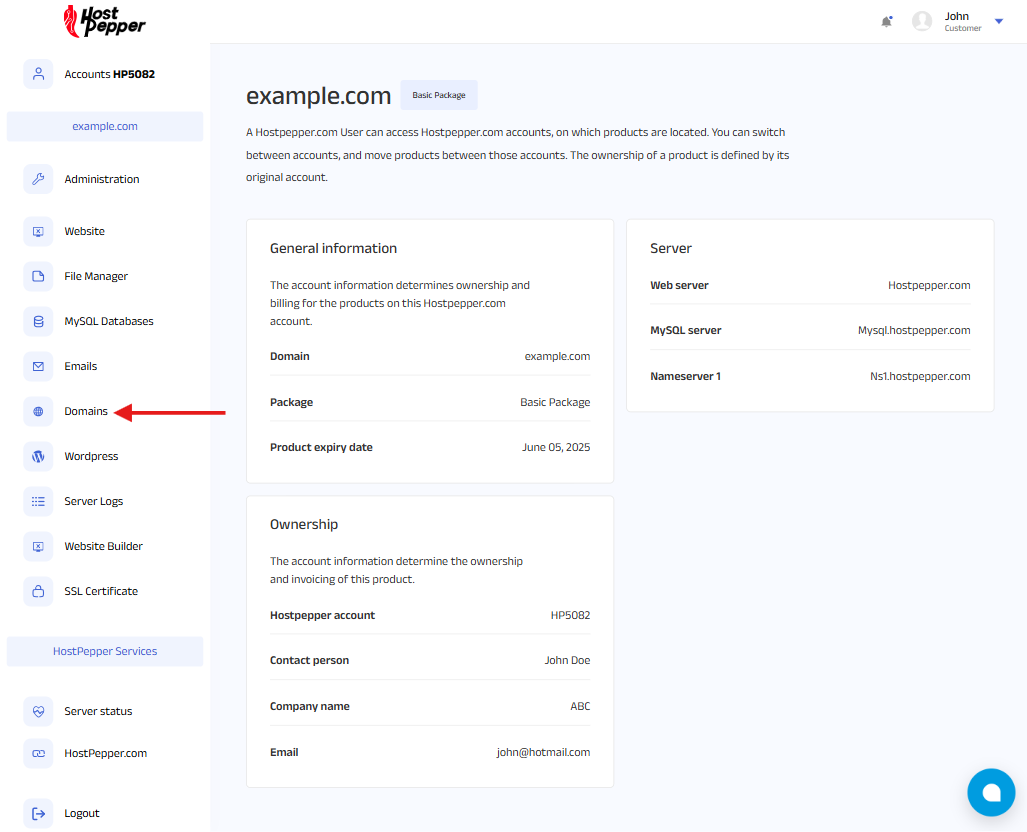Screen dimensions: 1027x832
Task: Click the Basic Package badge button
Action: 439,95
